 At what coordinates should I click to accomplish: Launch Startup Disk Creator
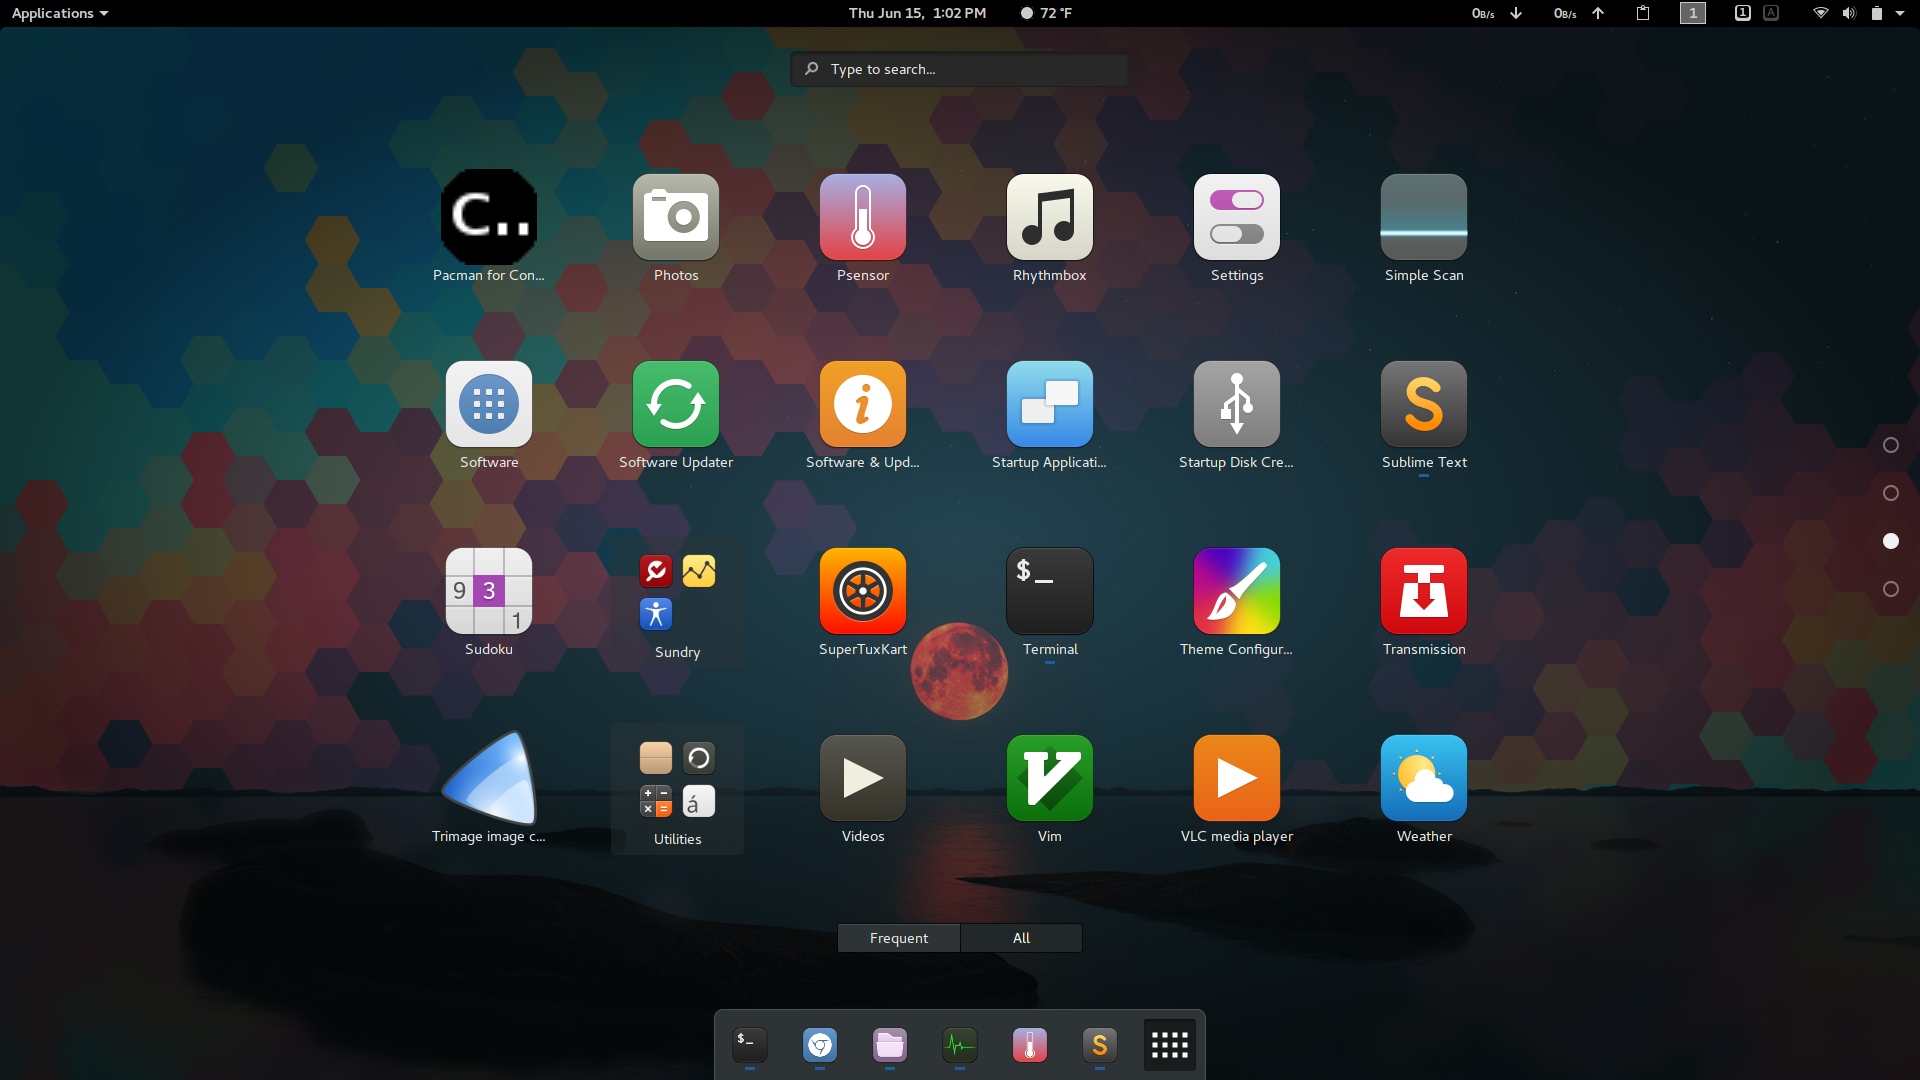point(1237,404)
